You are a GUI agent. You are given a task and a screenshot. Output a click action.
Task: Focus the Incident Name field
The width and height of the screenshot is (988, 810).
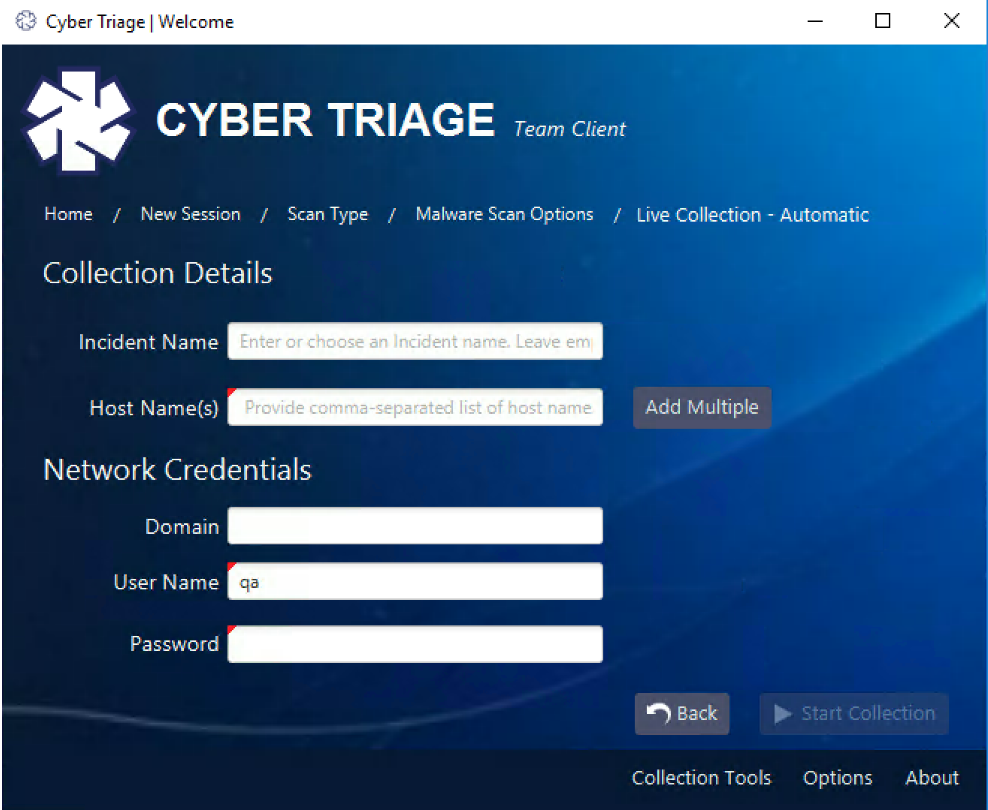(415, 341)
